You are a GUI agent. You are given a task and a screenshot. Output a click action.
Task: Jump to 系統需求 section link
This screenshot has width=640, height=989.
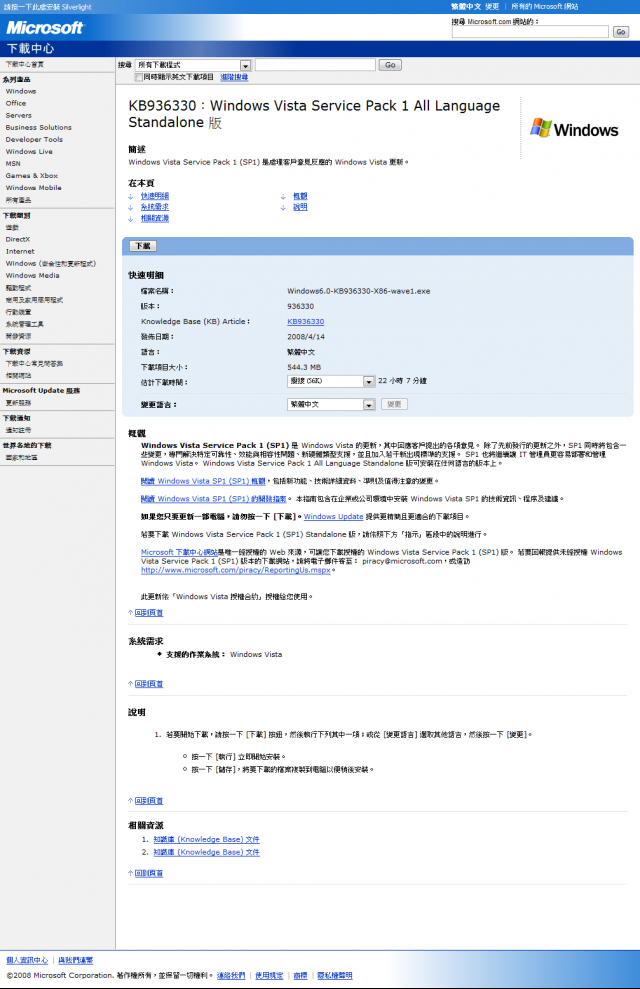pos(155,208)
